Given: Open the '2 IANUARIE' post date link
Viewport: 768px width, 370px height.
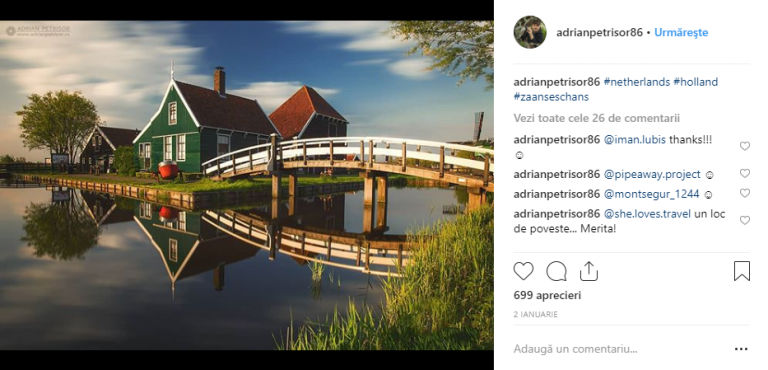Looking at the screenshot, I should click(535, 315).
